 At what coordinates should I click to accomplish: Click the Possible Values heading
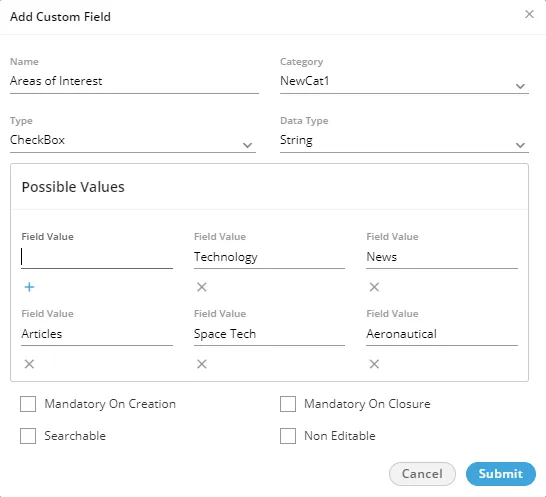73,187
